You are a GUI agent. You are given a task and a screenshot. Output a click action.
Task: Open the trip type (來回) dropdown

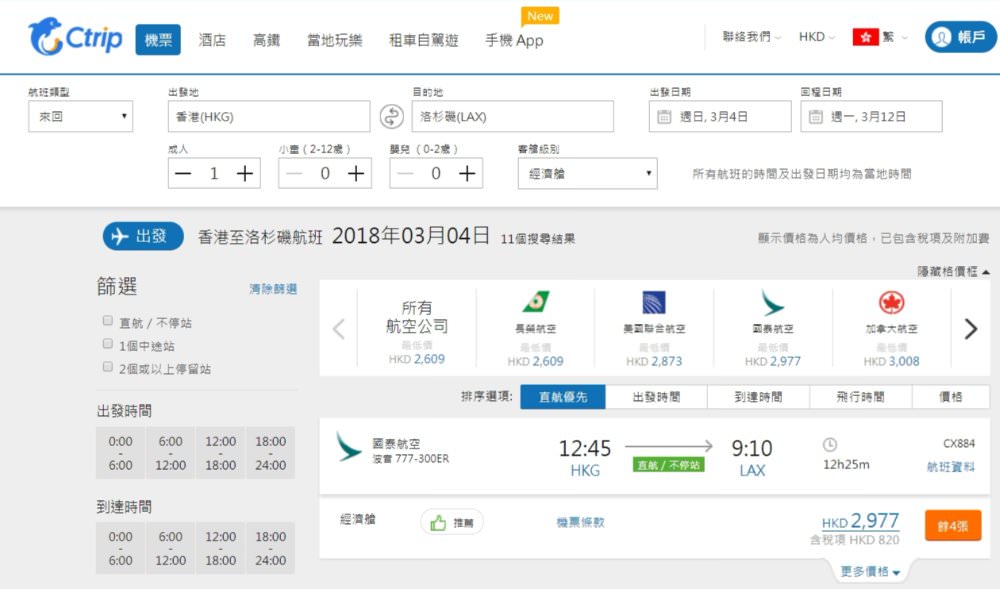pyautogui.click(x=80, y=117)
